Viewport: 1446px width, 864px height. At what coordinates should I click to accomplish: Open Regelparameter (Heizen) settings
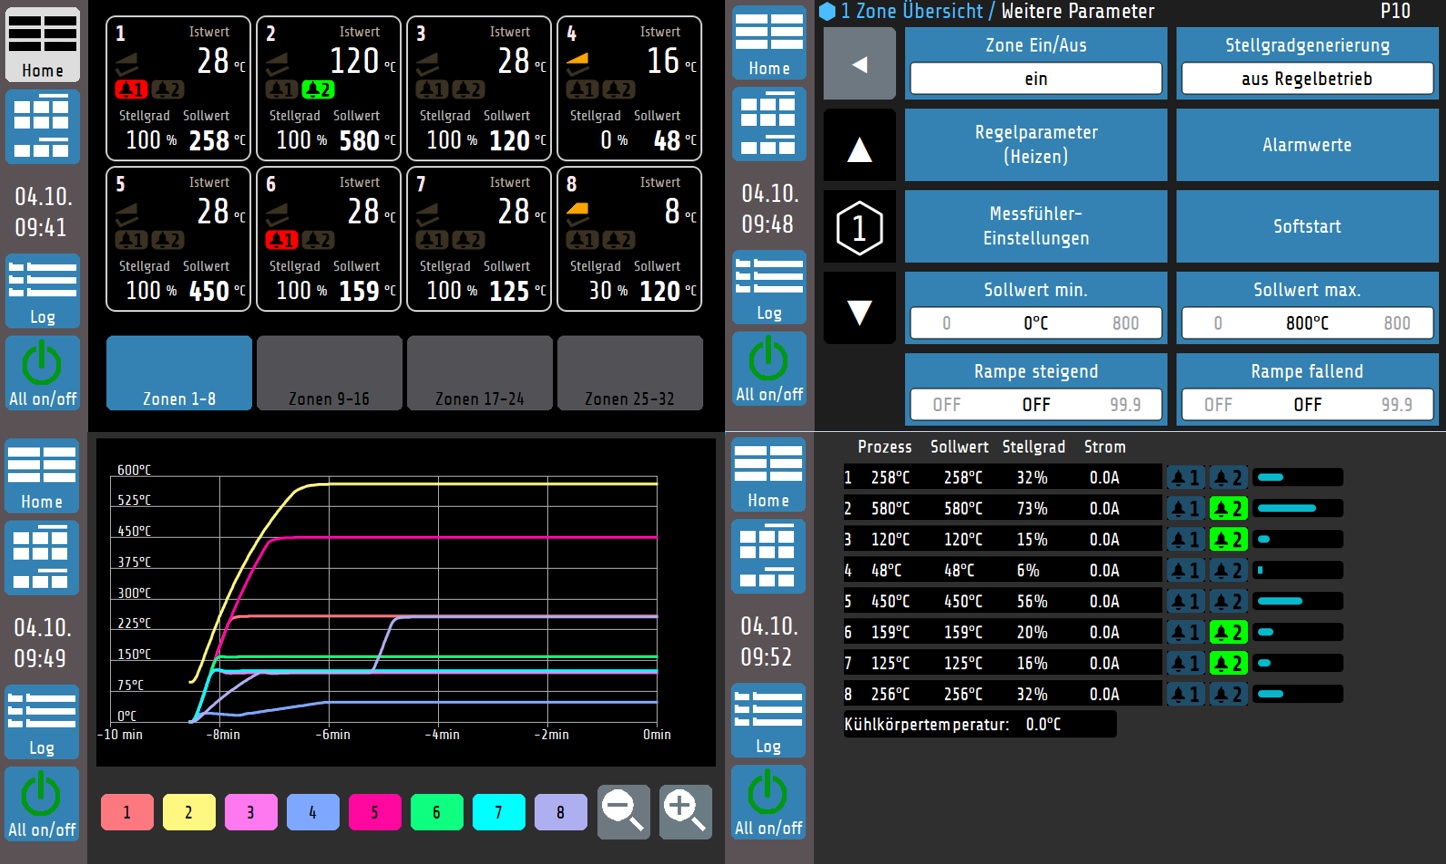1036,145
